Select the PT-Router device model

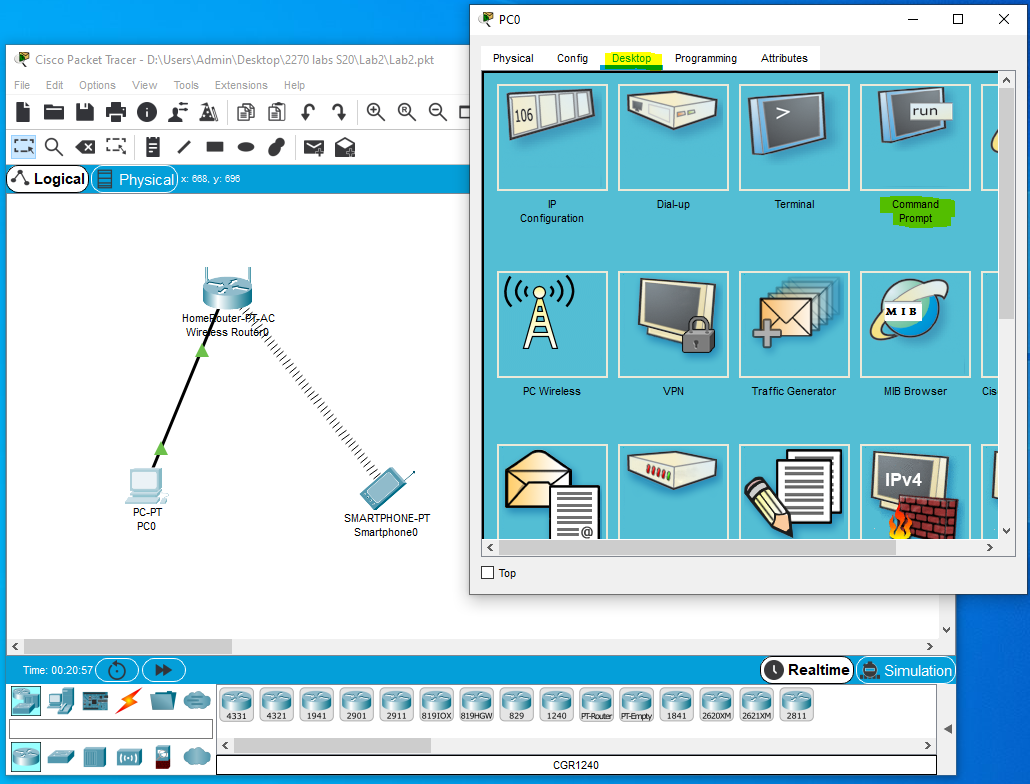596,704
